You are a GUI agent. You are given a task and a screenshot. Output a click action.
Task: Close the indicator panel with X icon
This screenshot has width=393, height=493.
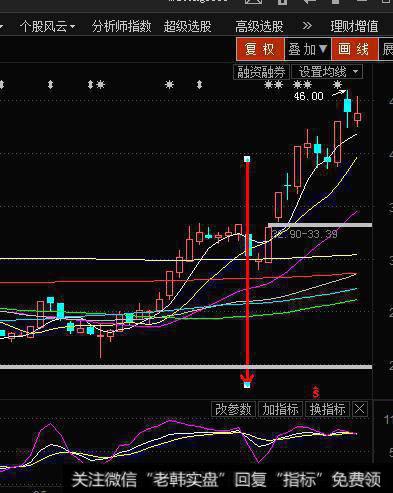360,409
